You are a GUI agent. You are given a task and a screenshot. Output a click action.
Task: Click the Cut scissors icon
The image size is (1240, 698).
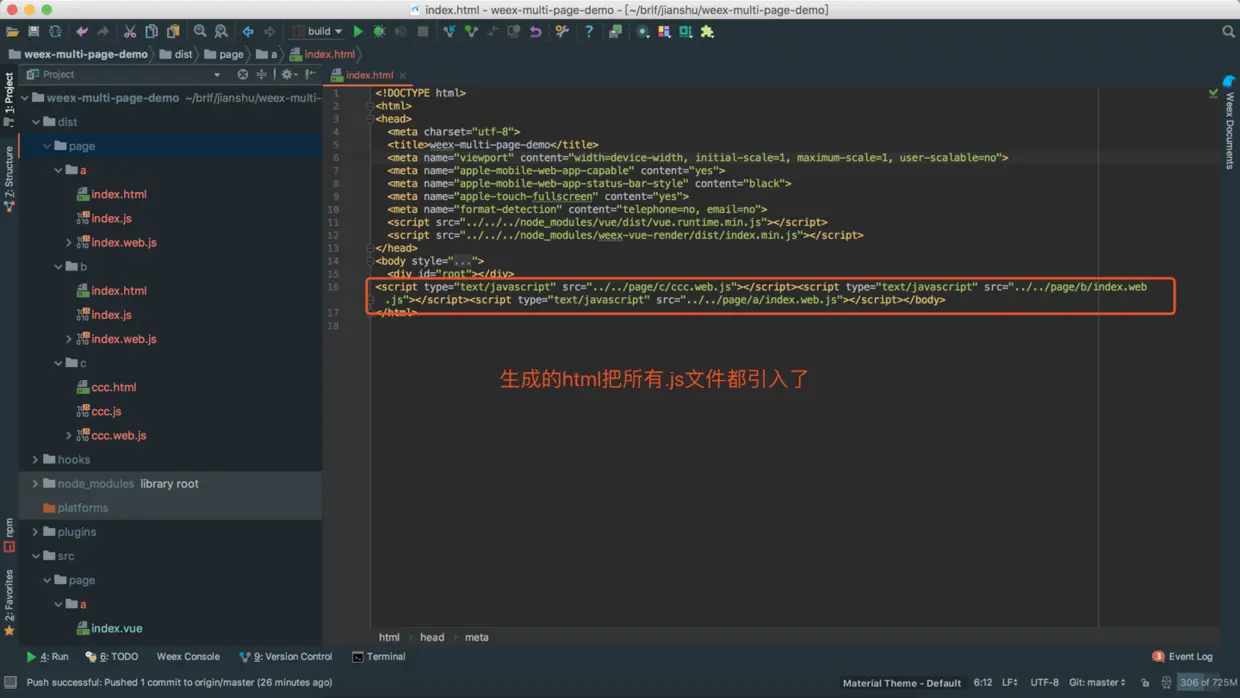(x=130, y=32)
